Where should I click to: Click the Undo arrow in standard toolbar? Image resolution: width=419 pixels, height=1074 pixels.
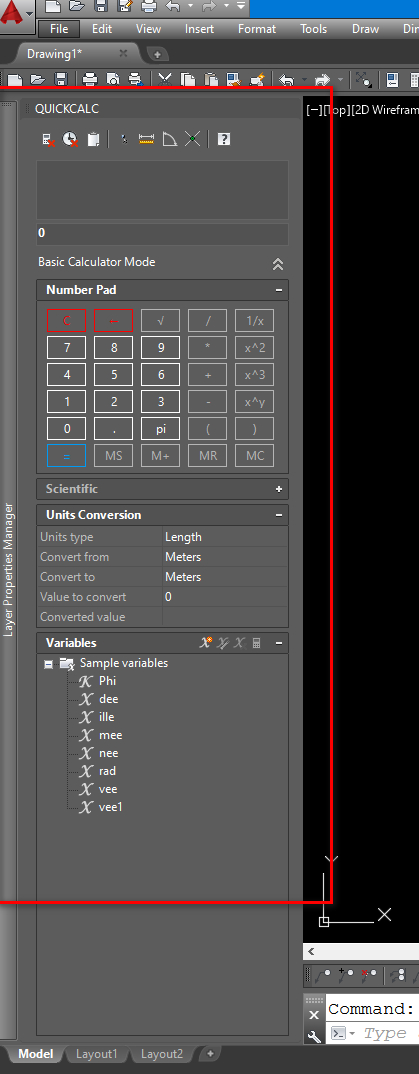pyautogui.click(x=288, y=80)
